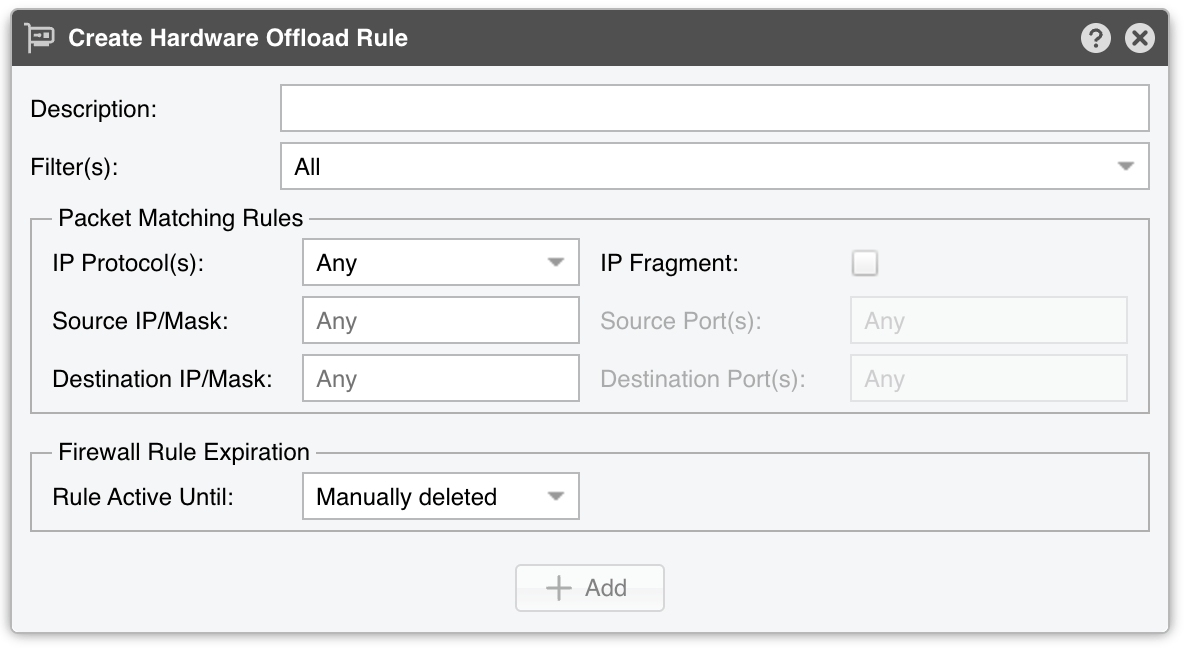Open the Rule Active Until dropdown
Screen dimensions: 1184x648
coord(440,496)
